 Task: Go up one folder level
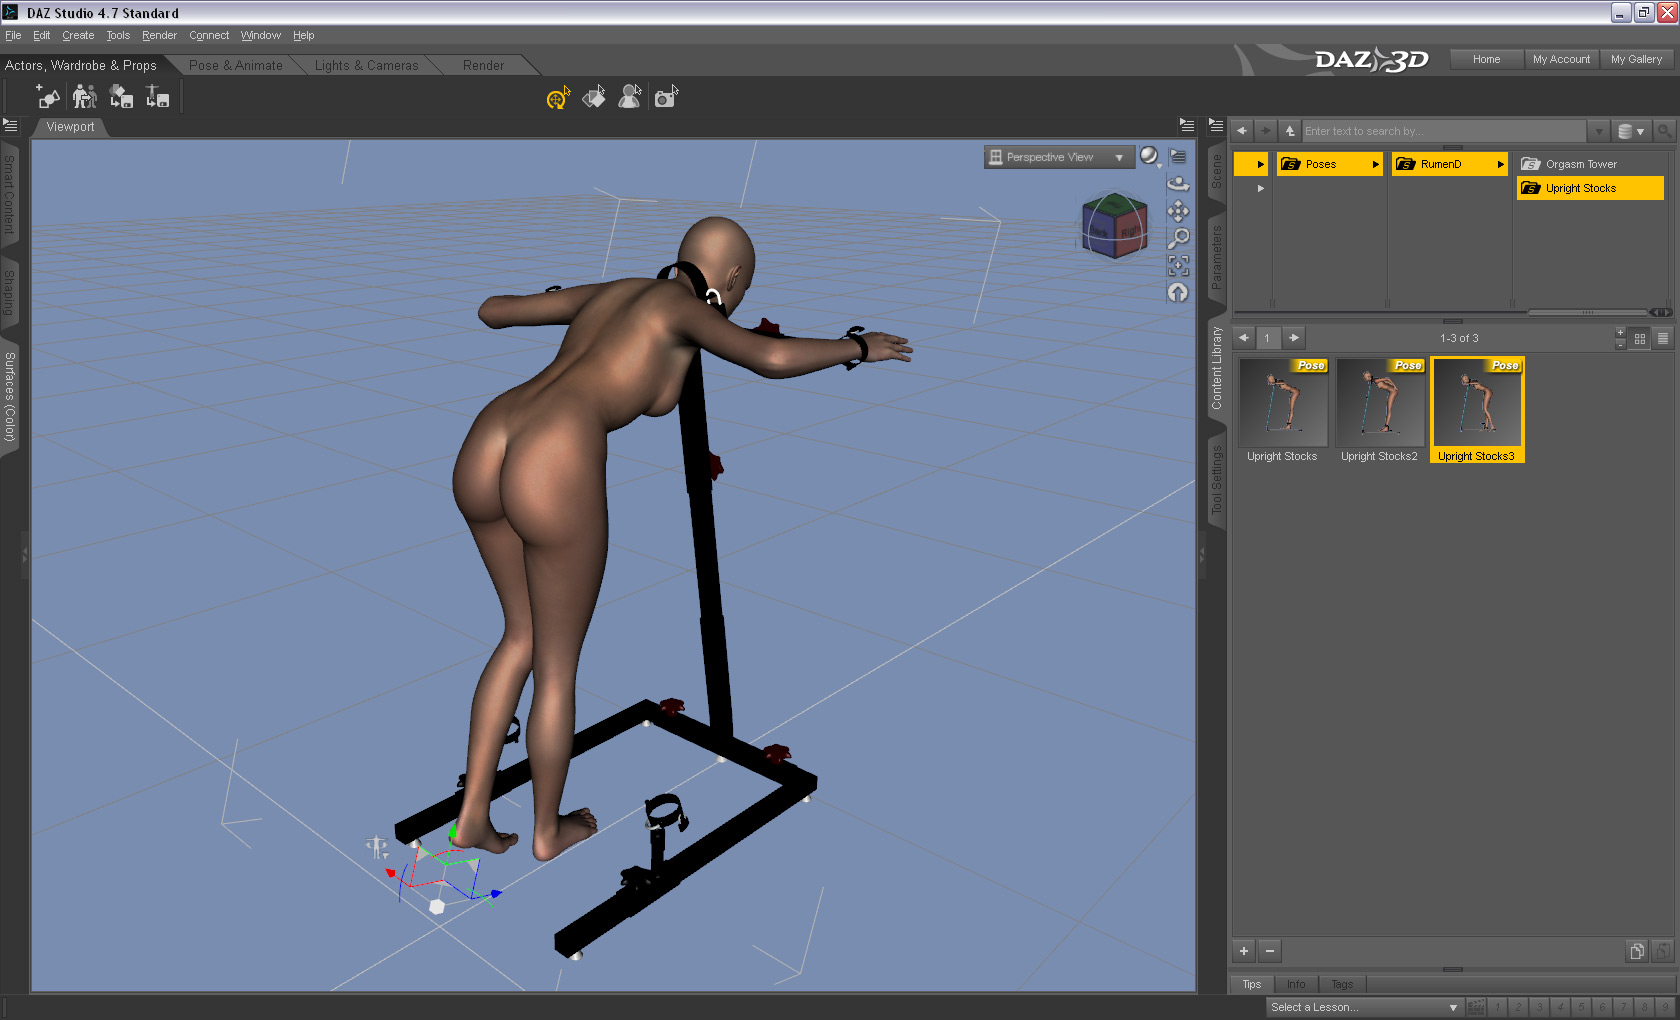(x=1290, y=131)
